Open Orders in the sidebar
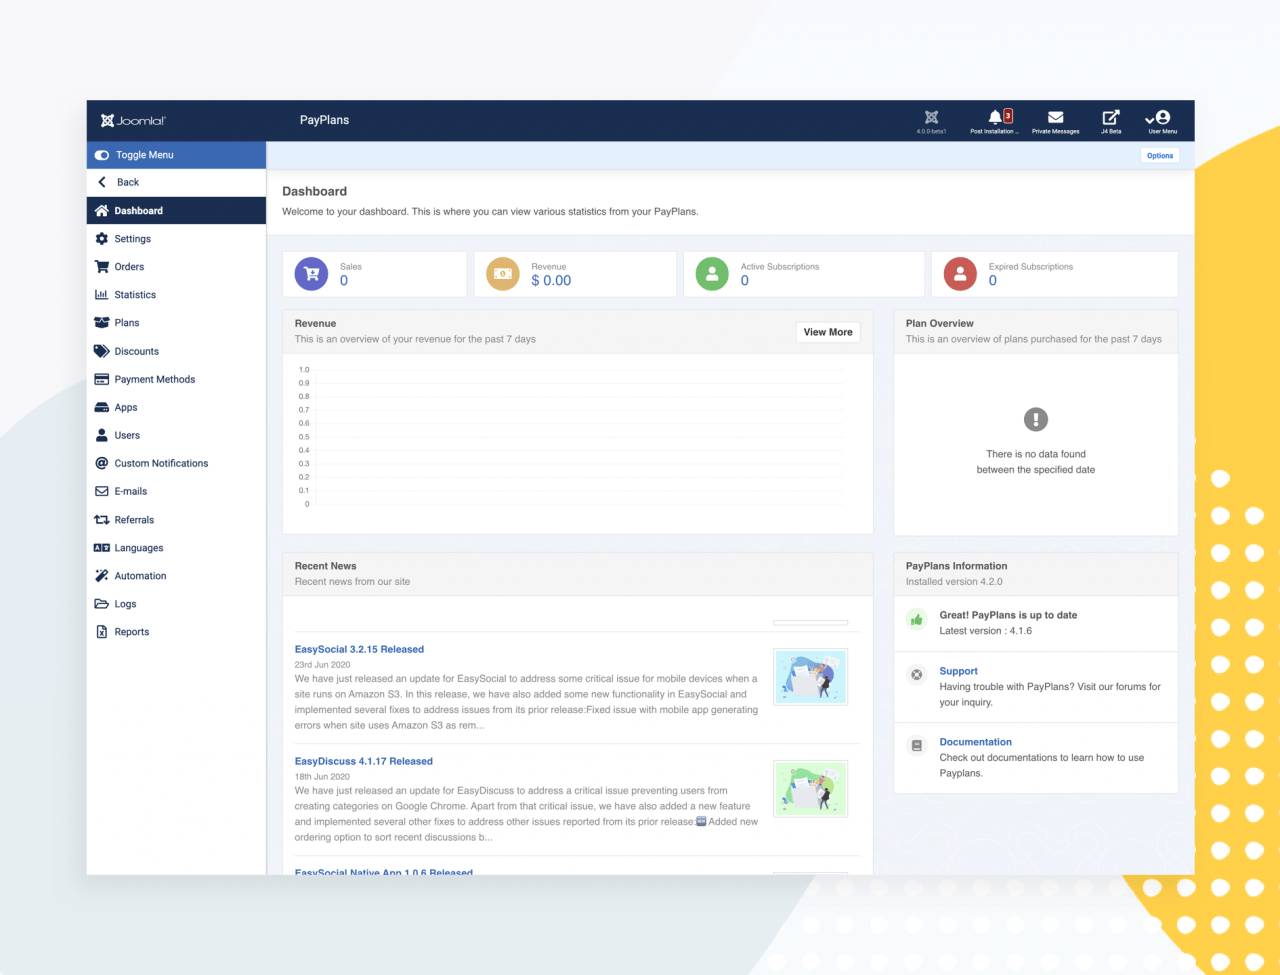This screenshot has height=975, width=1280. [176, 267]
